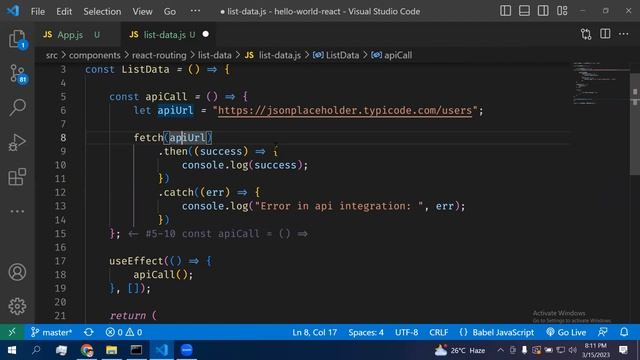Open the Explorer view in activity bar
The height and width of the screenshot is (360, 640).
click(x=17, y=39)
